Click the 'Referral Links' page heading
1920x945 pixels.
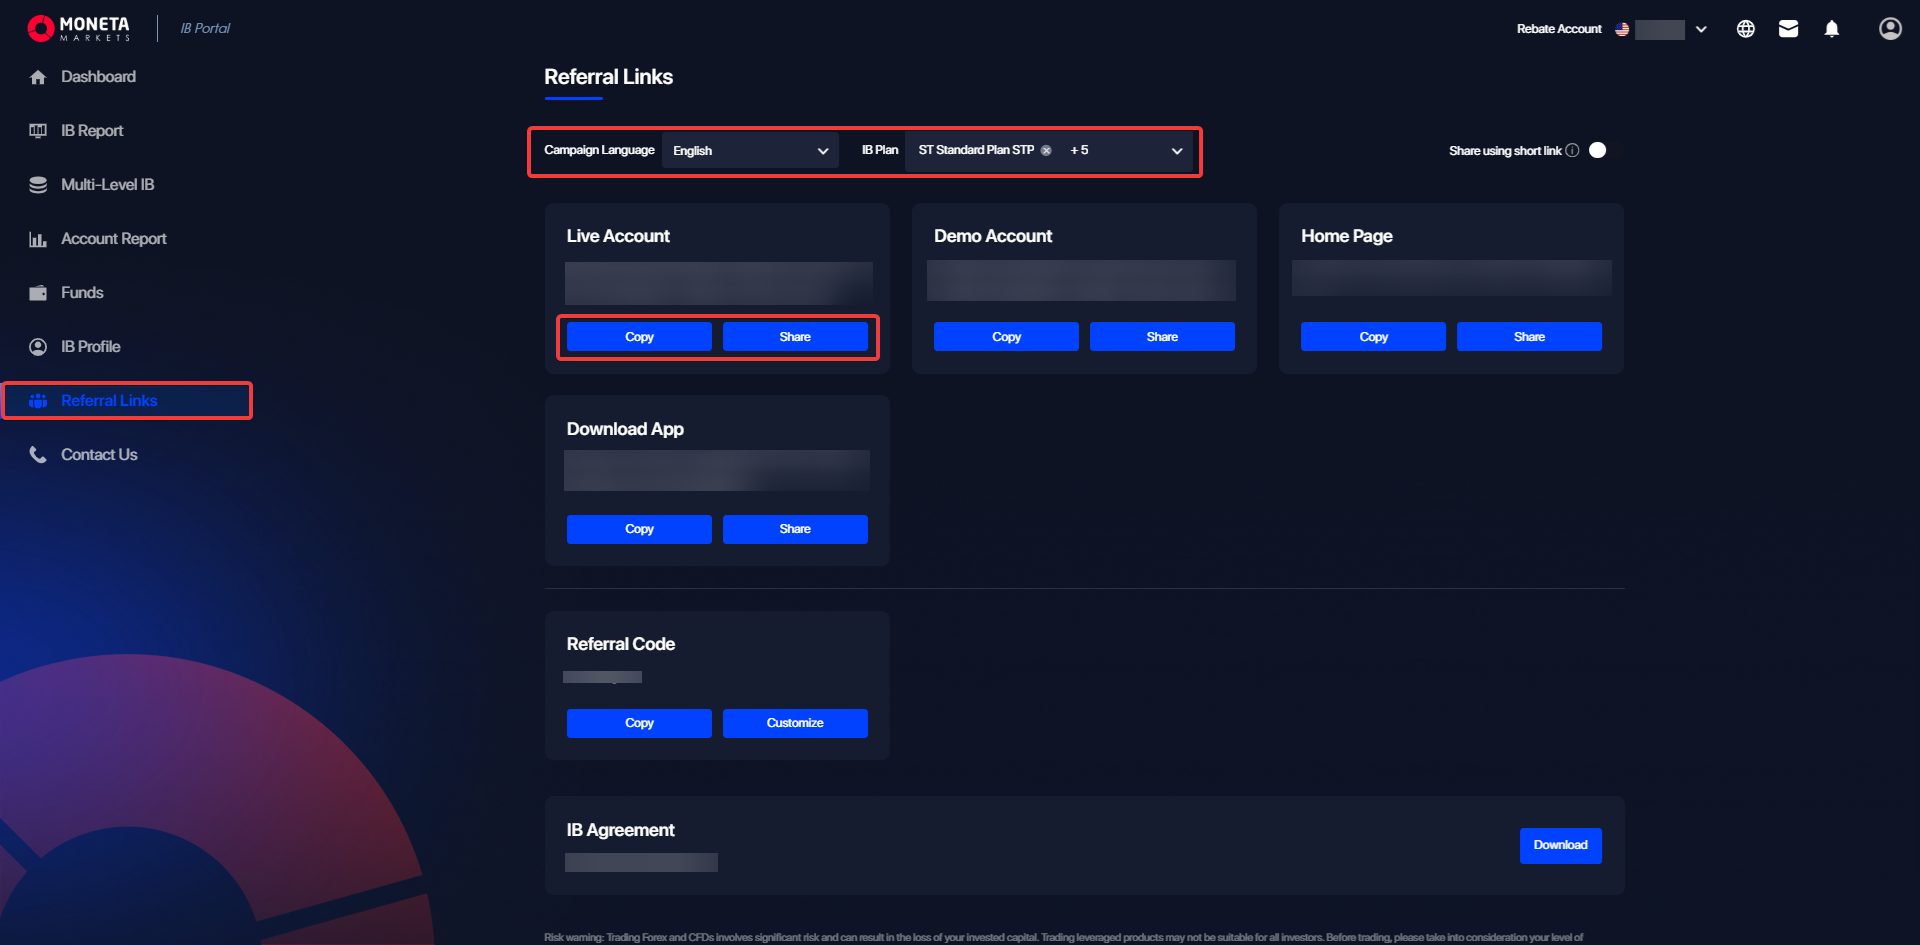coord(608,77)
